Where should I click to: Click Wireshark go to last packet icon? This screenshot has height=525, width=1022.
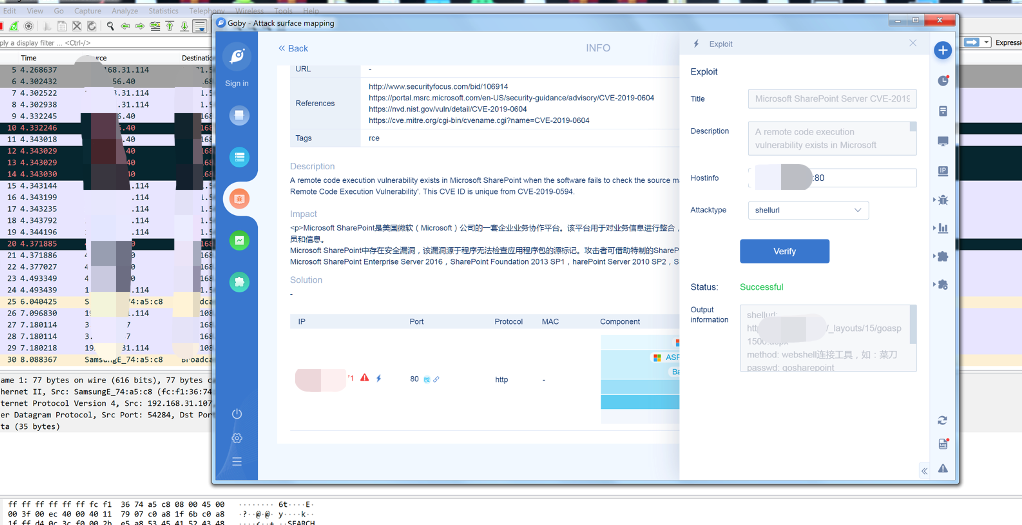coord(184,26)
